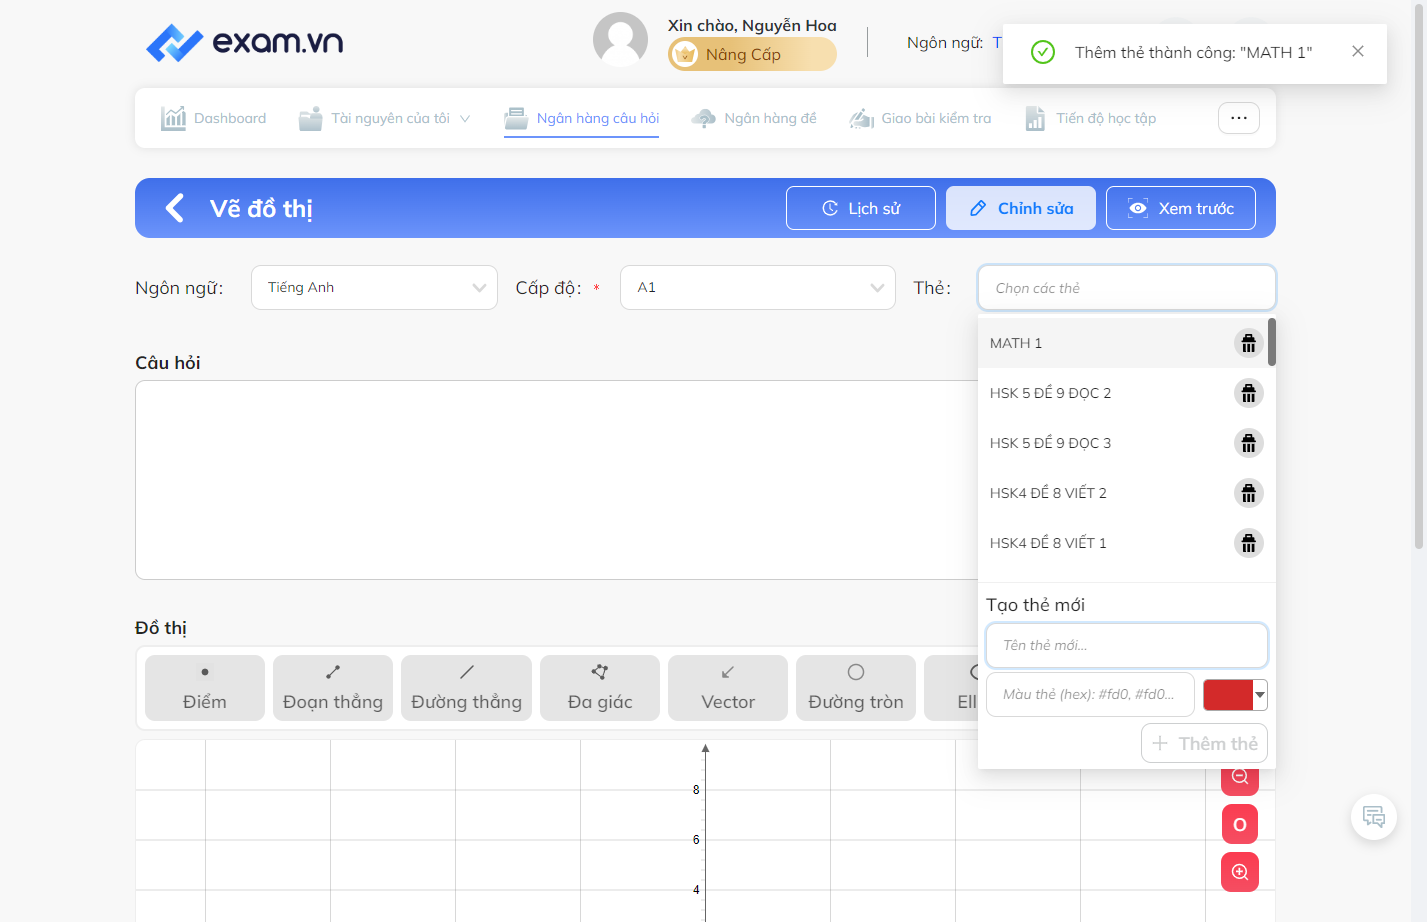
Task: Delete the HSK4 ĐỀ 8 VIẾT 2 tag
Action: [1248, 493]
